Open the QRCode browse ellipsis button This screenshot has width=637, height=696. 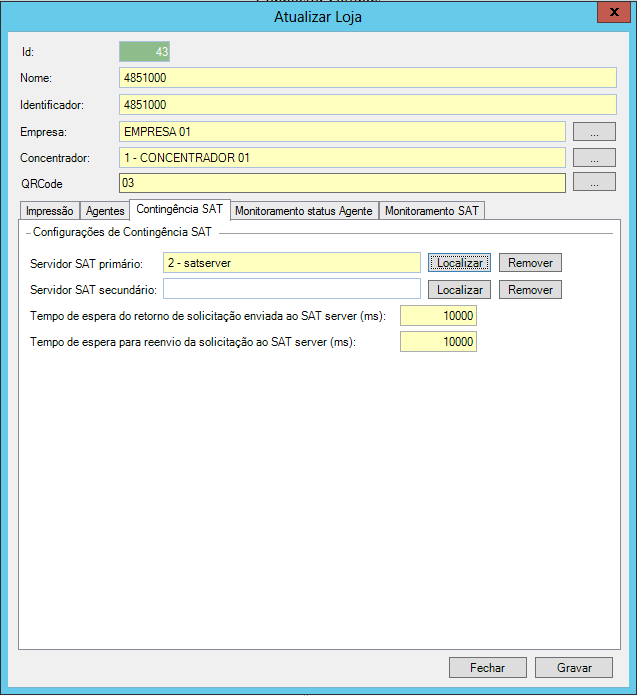(x=594, y=182)
